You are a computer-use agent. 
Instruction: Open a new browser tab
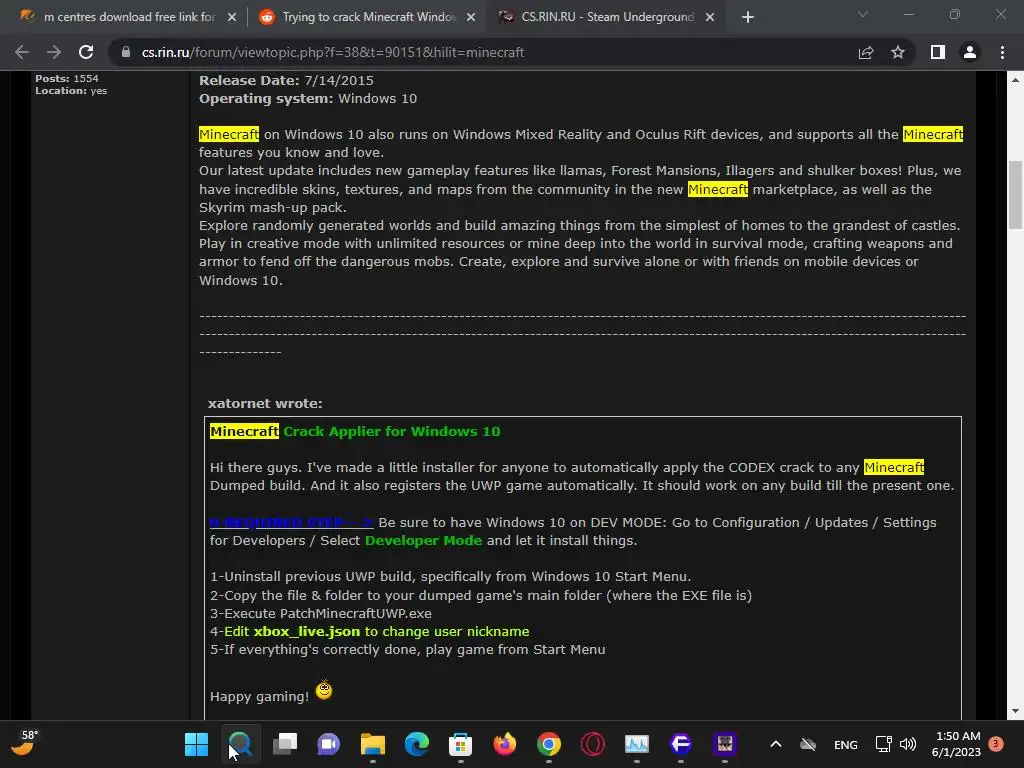click(x=748, y=17)
